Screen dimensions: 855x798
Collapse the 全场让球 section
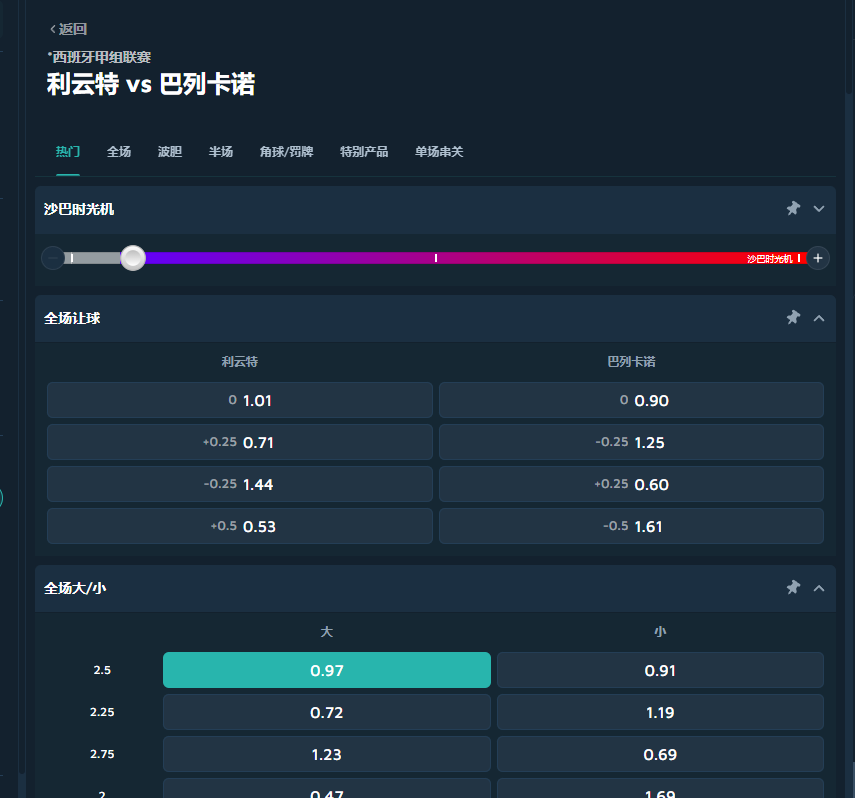point(819,318)
